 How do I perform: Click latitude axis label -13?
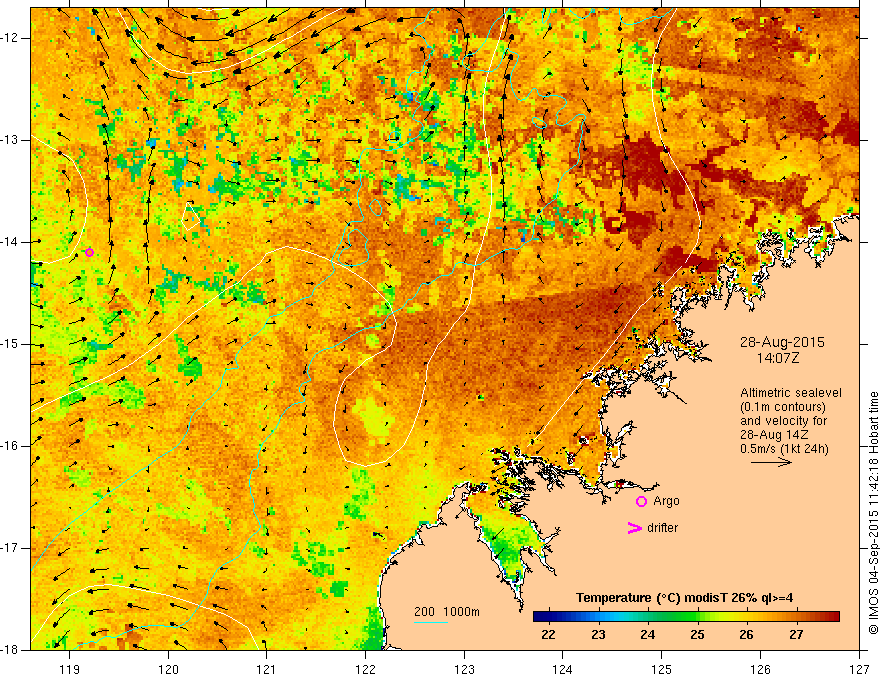coord(10,140)
